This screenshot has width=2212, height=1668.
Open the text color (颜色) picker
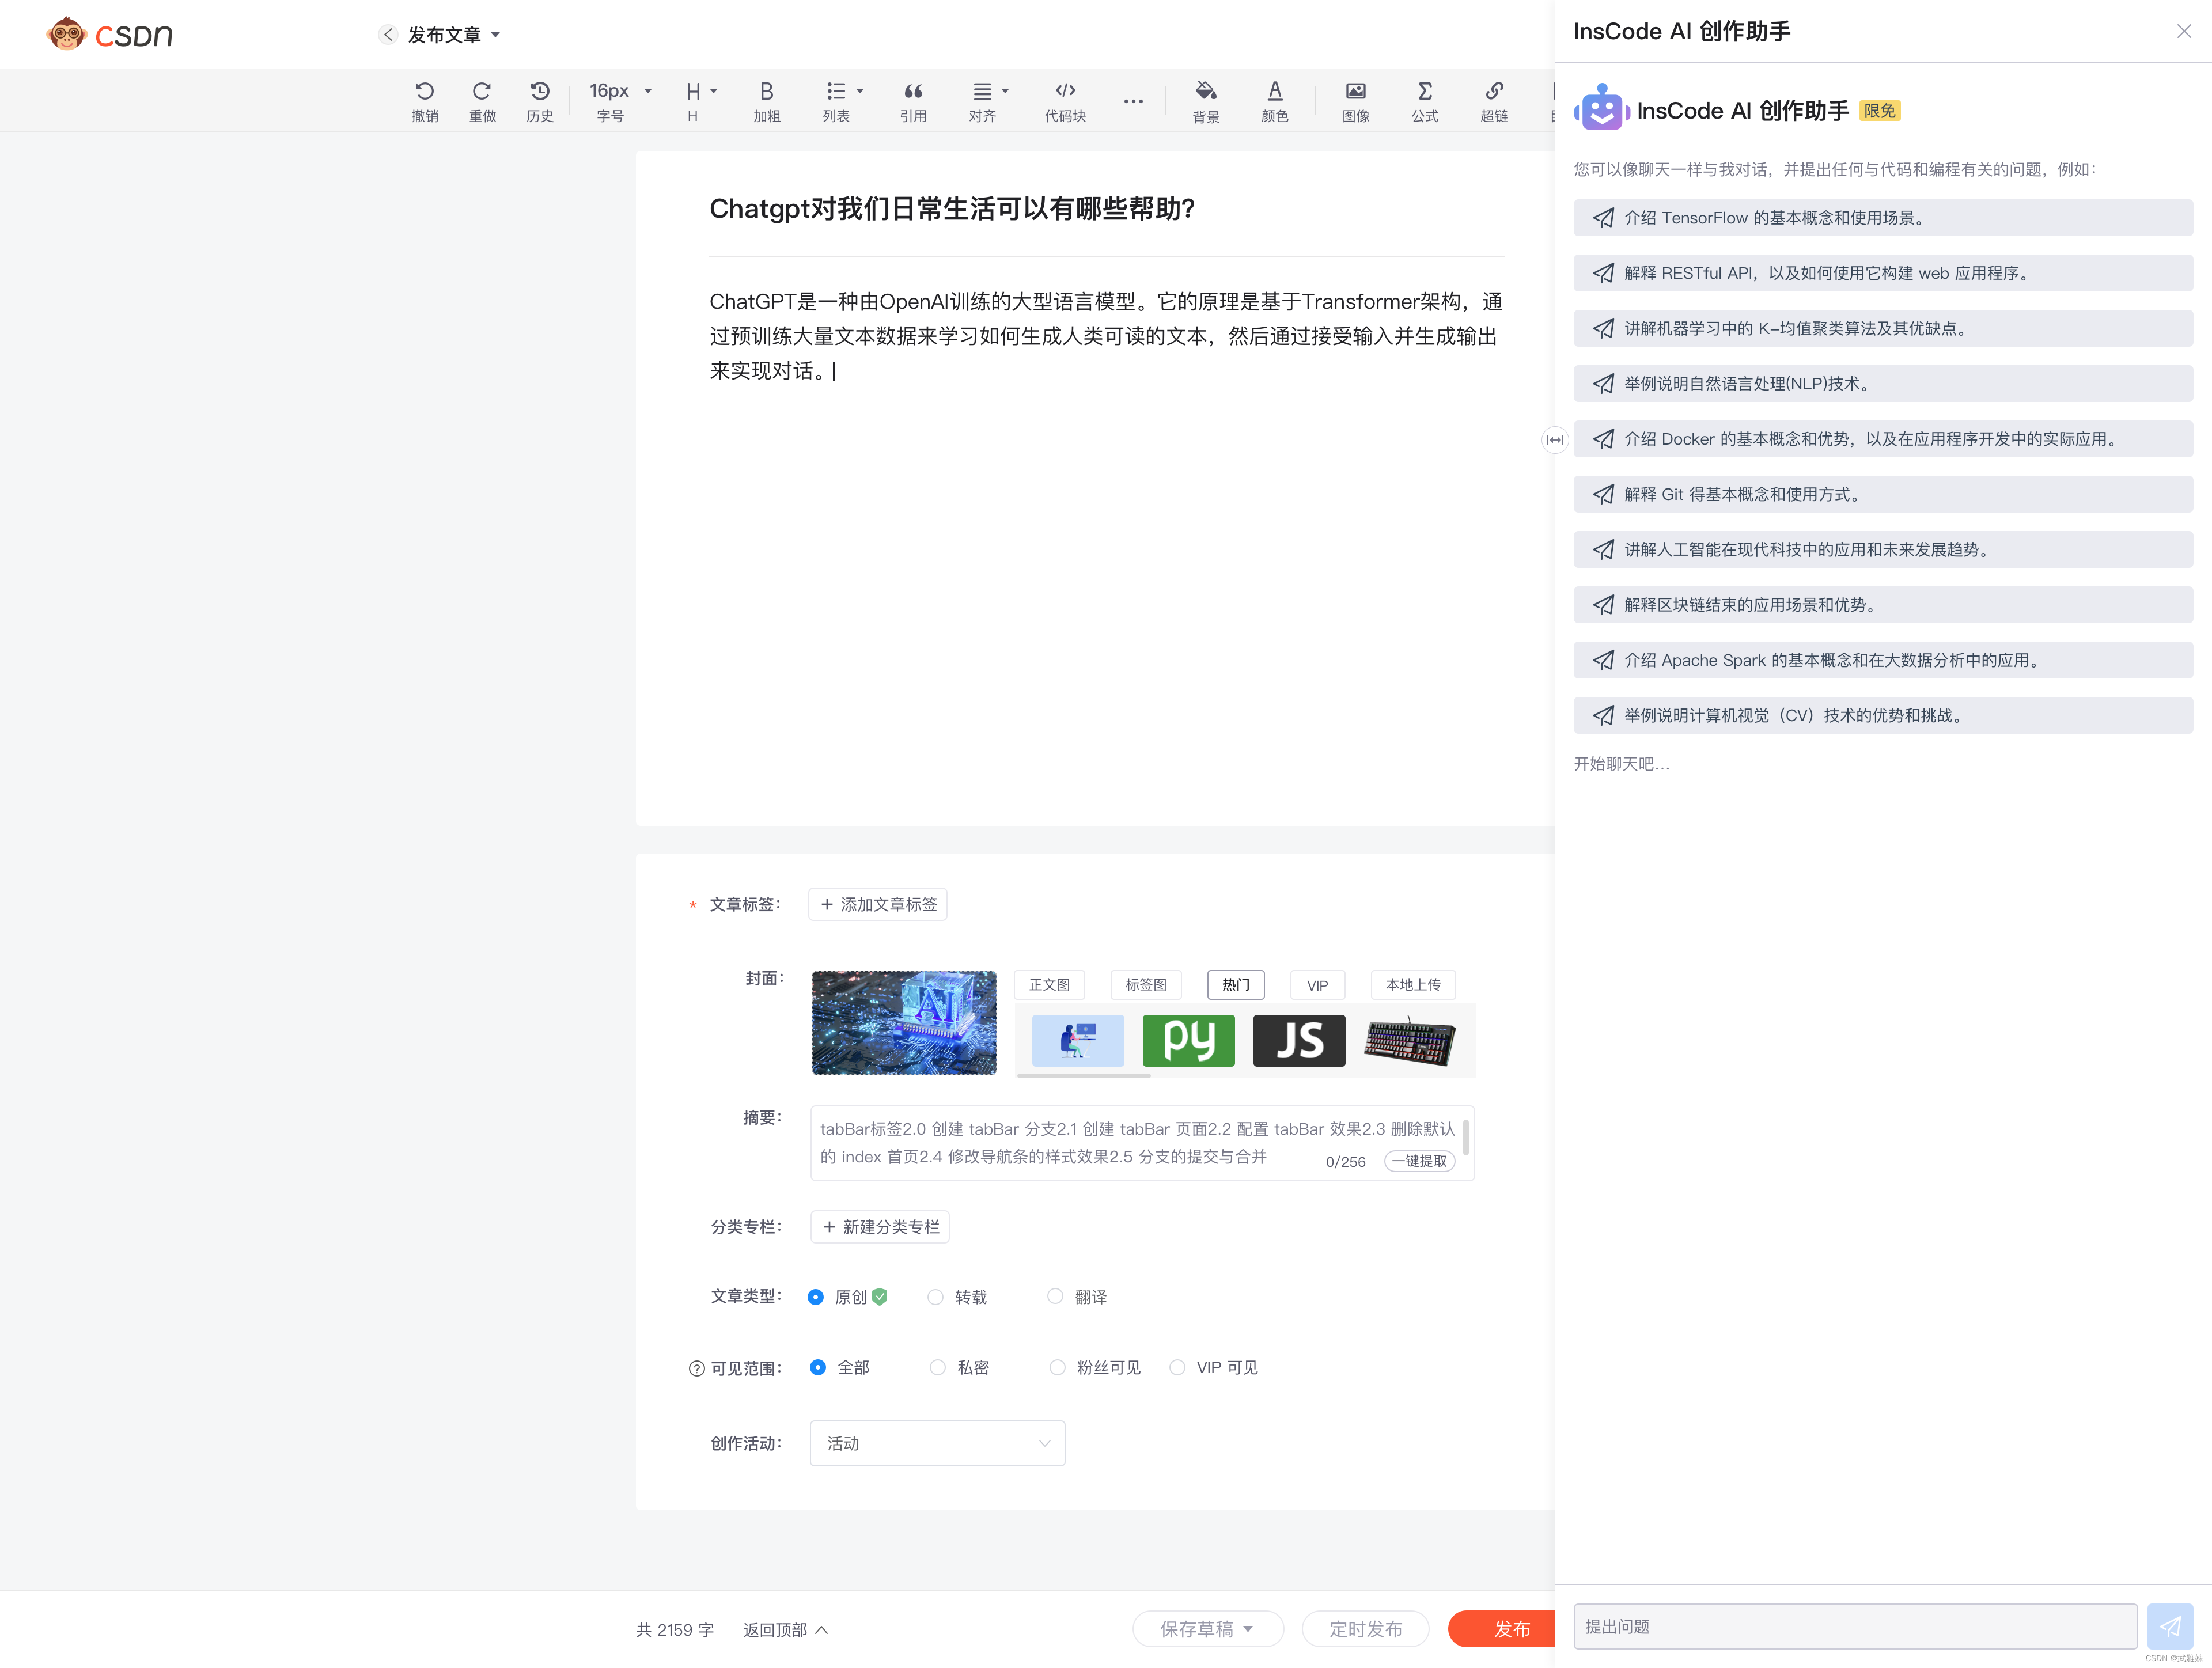[x=1274, y=100]
